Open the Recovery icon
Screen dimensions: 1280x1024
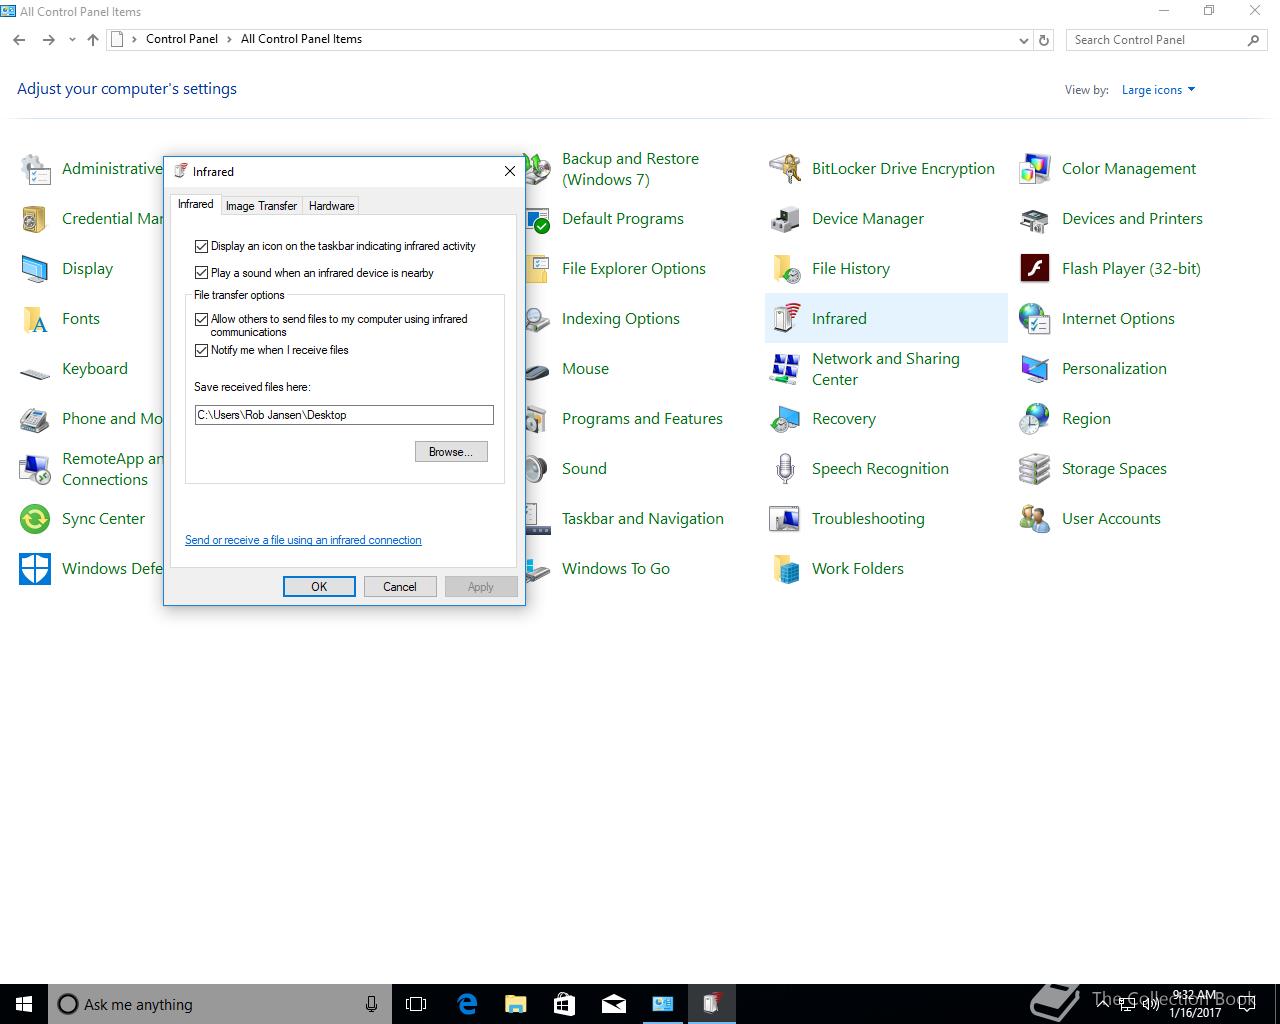tap(786, 419)
